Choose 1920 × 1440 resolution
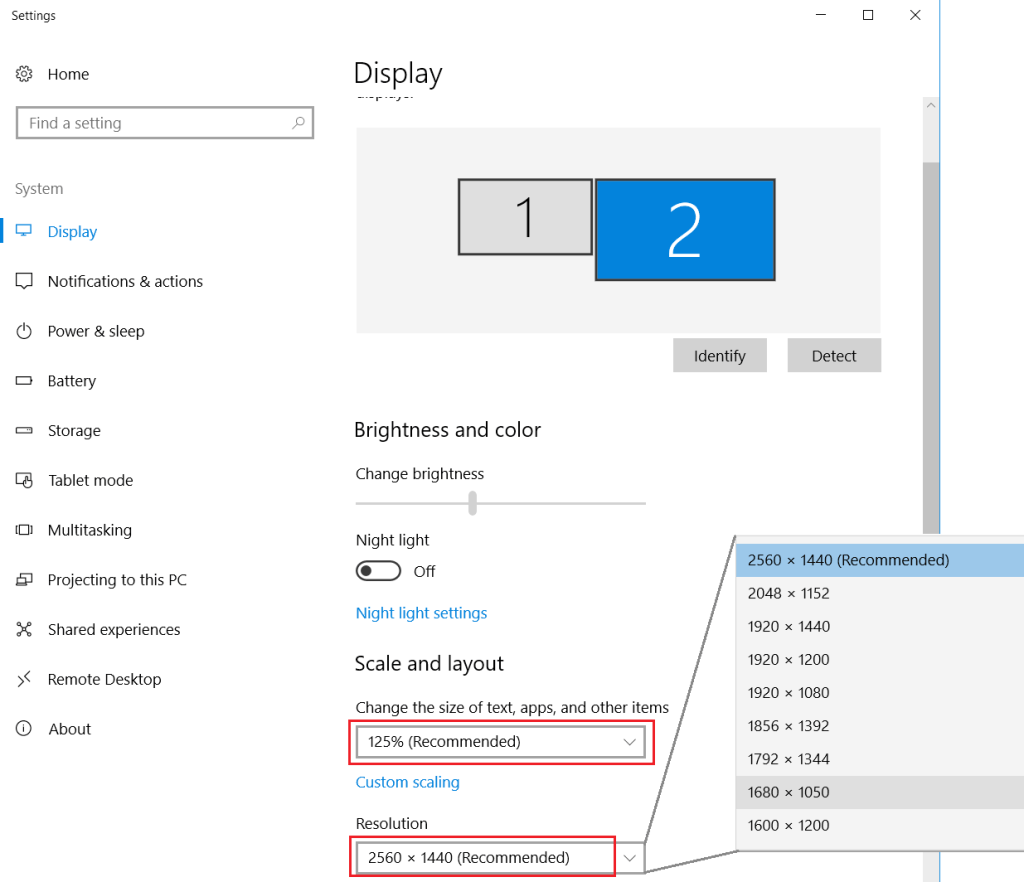 coord(880,627)
